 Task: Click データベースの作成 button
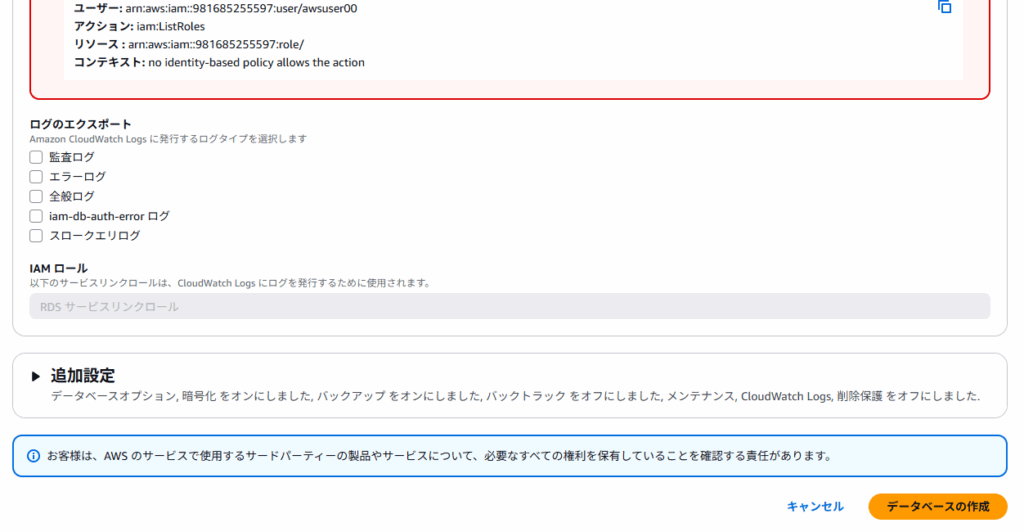(938, 507)
